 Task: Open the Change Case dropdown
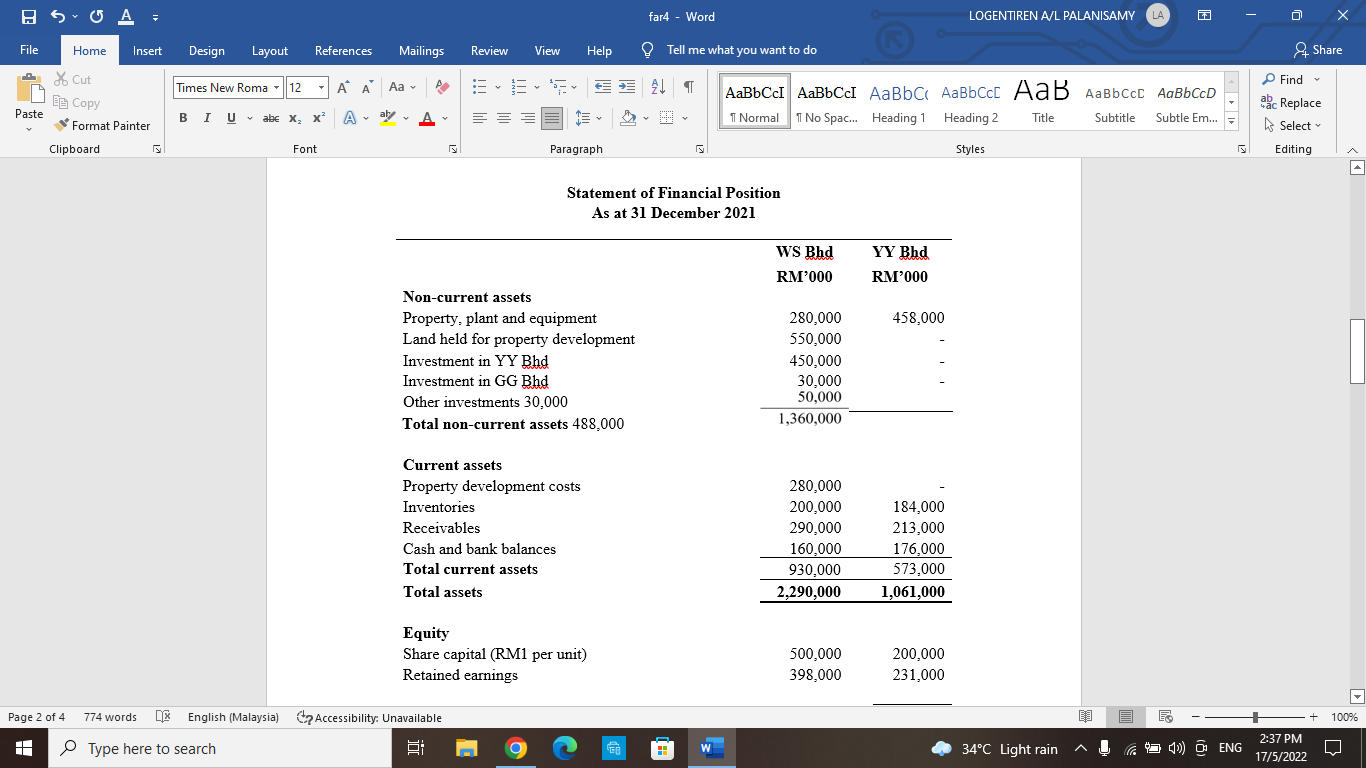pos(402,88)
